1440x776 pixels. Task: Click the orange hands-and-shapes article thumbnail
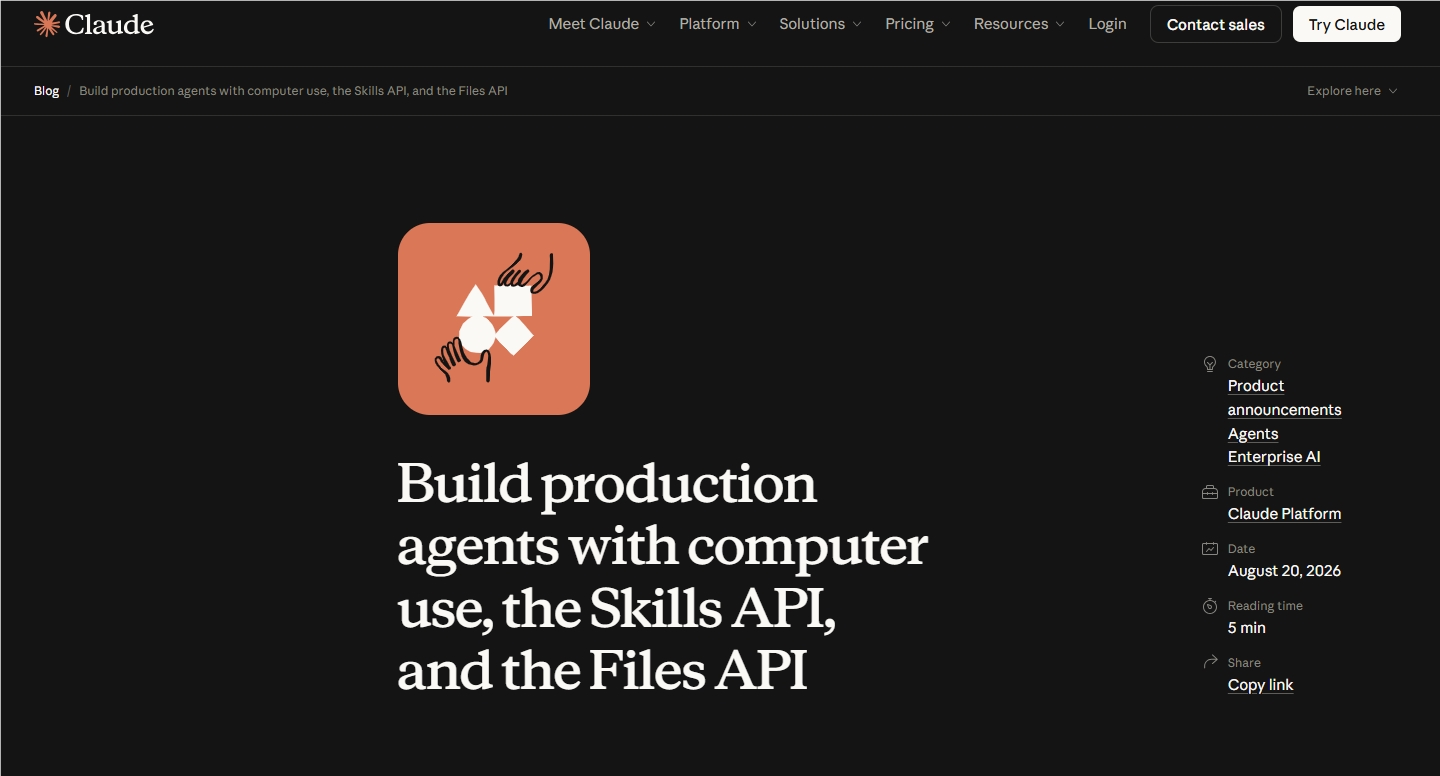[494, 319]
